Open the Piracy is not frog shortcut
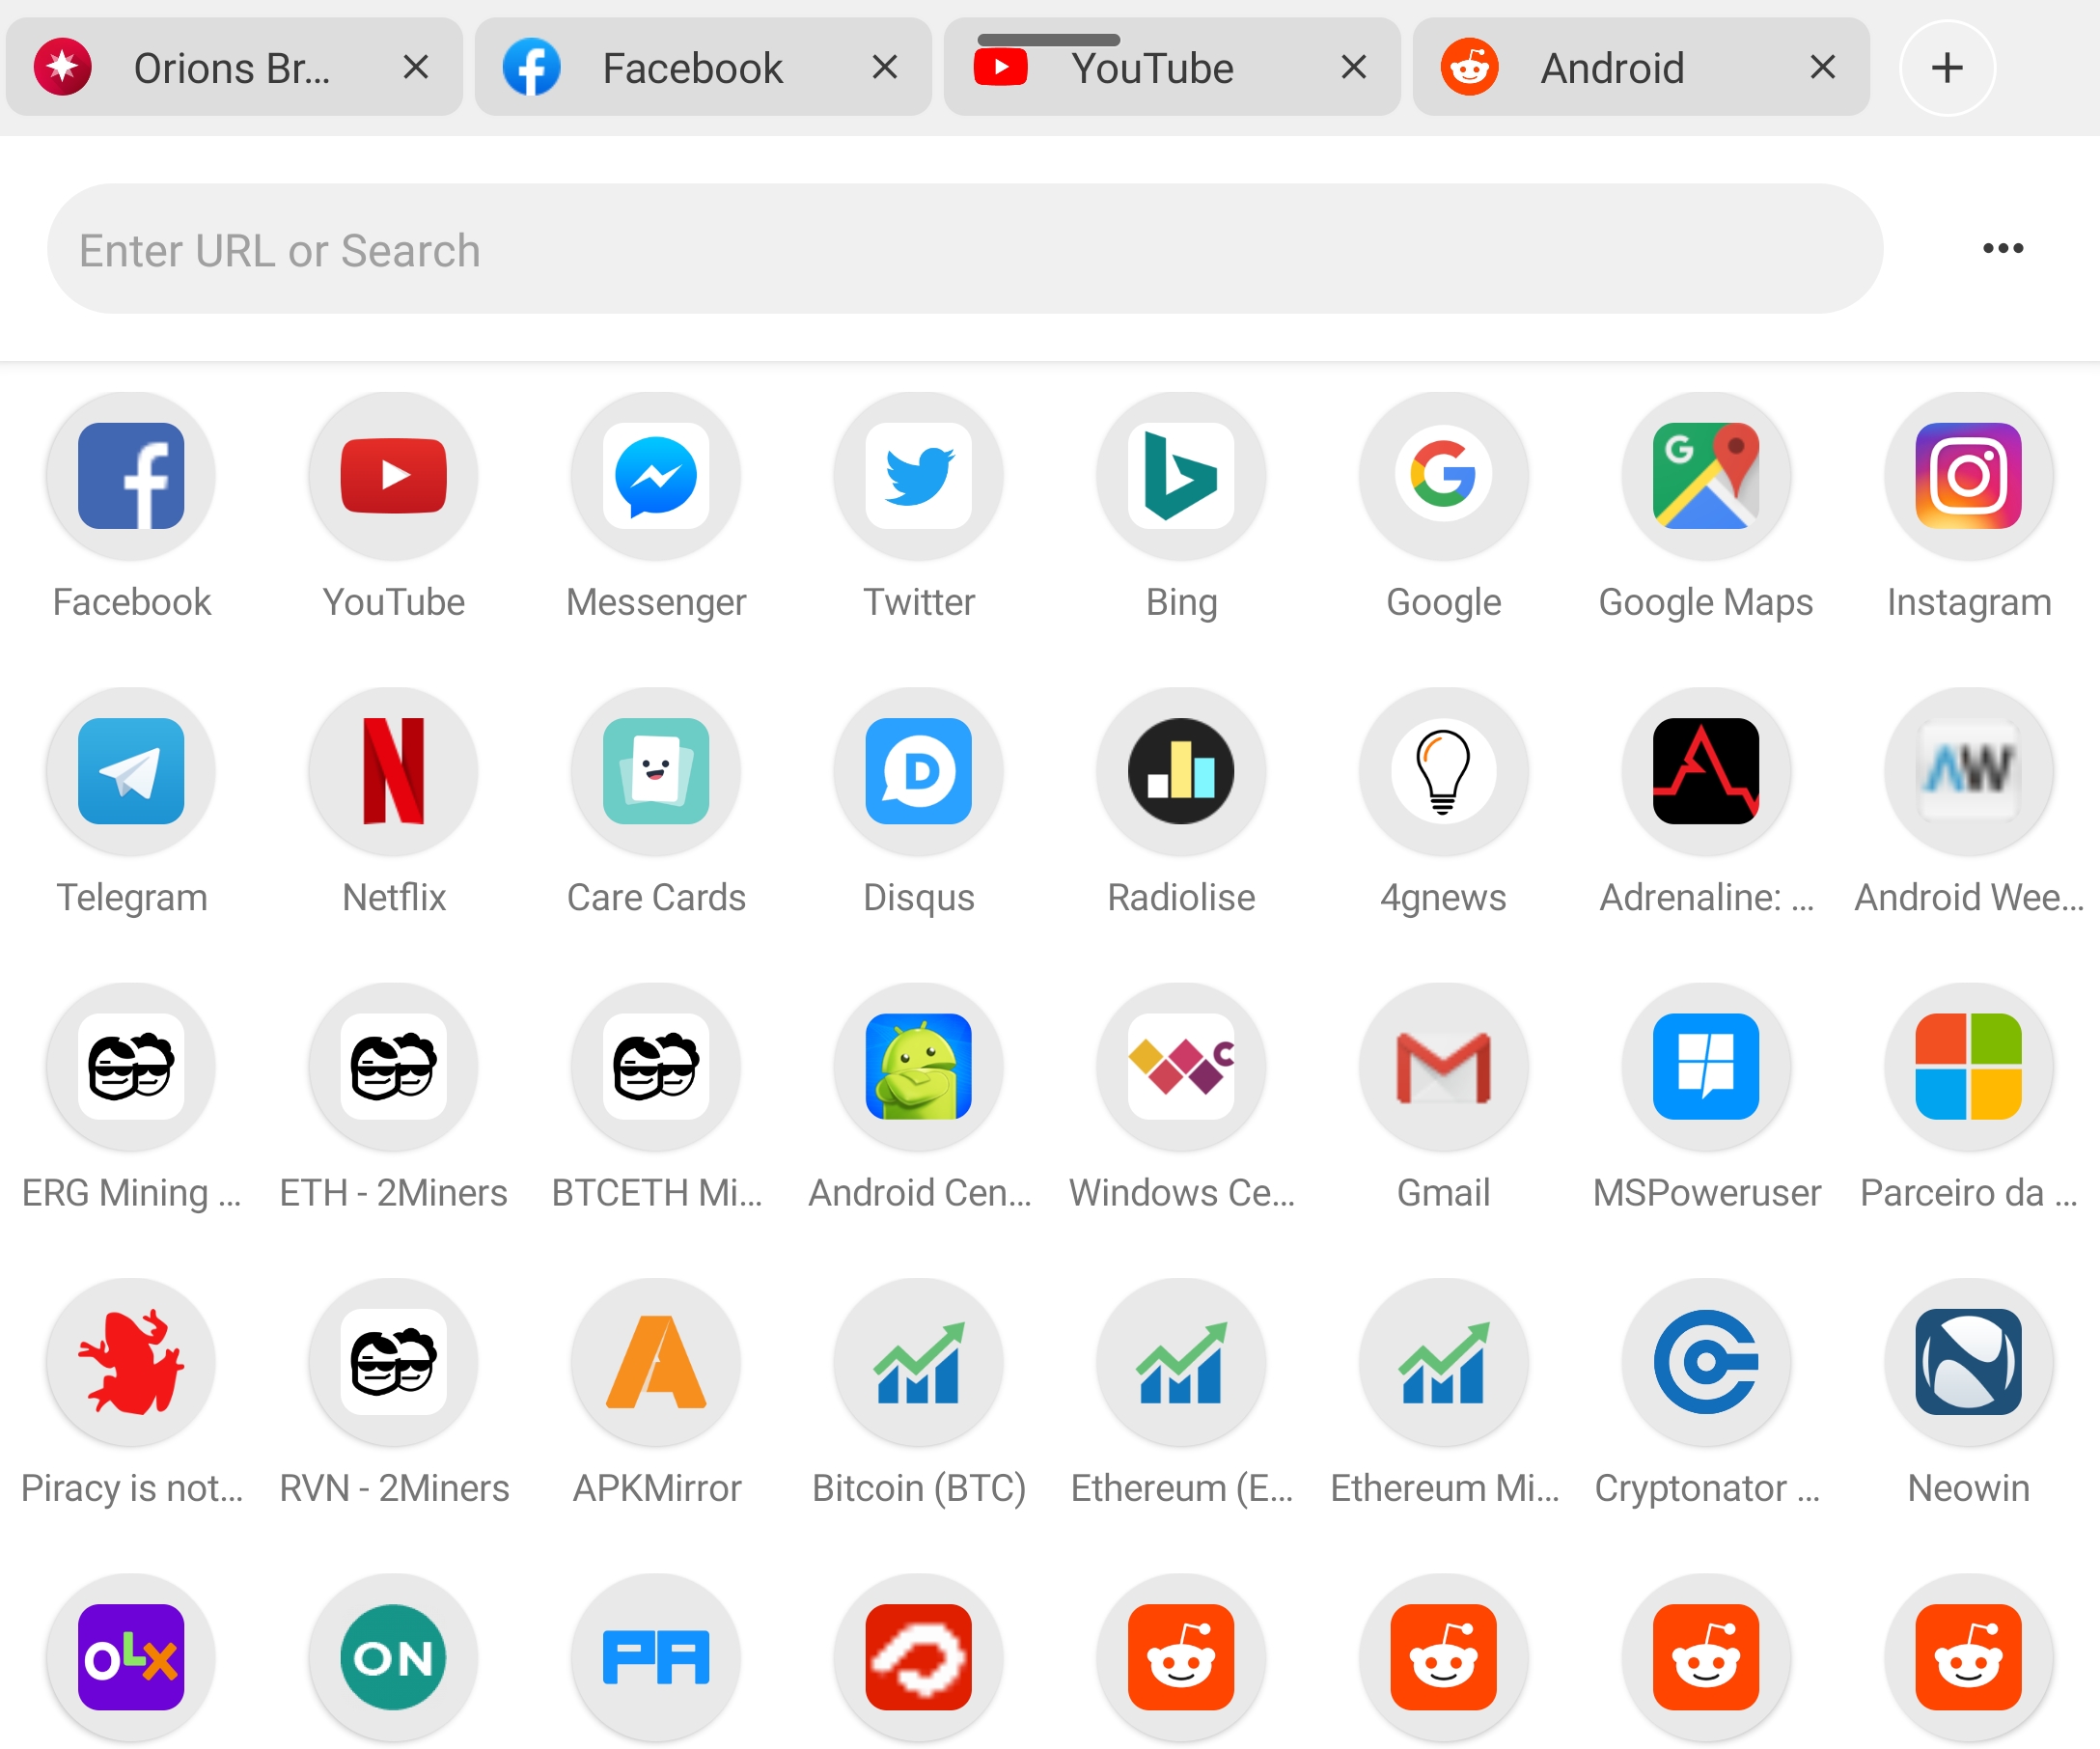Viewport: 2100px width, 1749px height. pyautogui.click(x=131, y=1362)
